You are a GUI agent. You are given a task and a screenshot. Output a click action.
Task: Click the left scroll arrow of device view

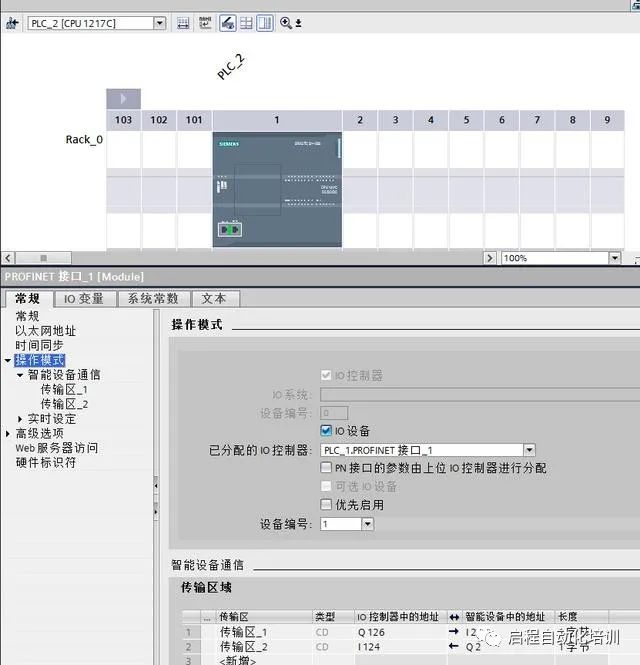(x=8, y=258)
